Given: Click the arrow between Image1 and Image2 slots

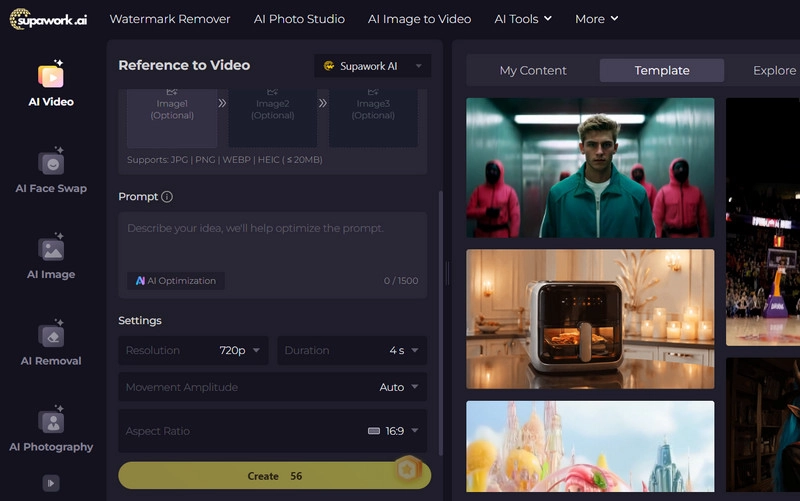Looking at the screenshot, I should (x=222, y=103).
